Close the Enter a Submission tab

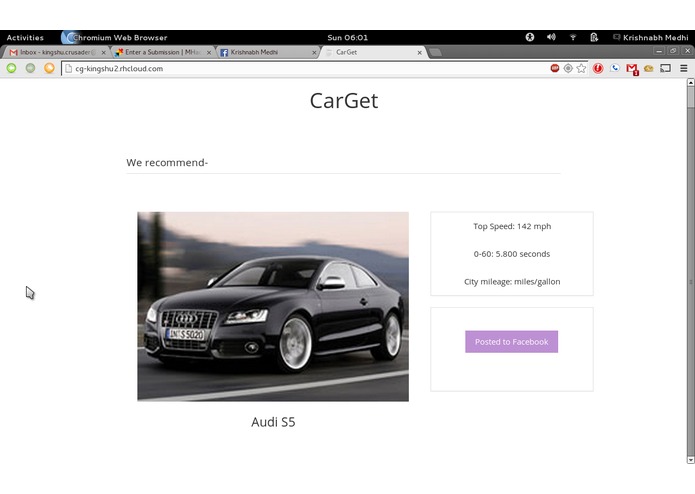209,52
